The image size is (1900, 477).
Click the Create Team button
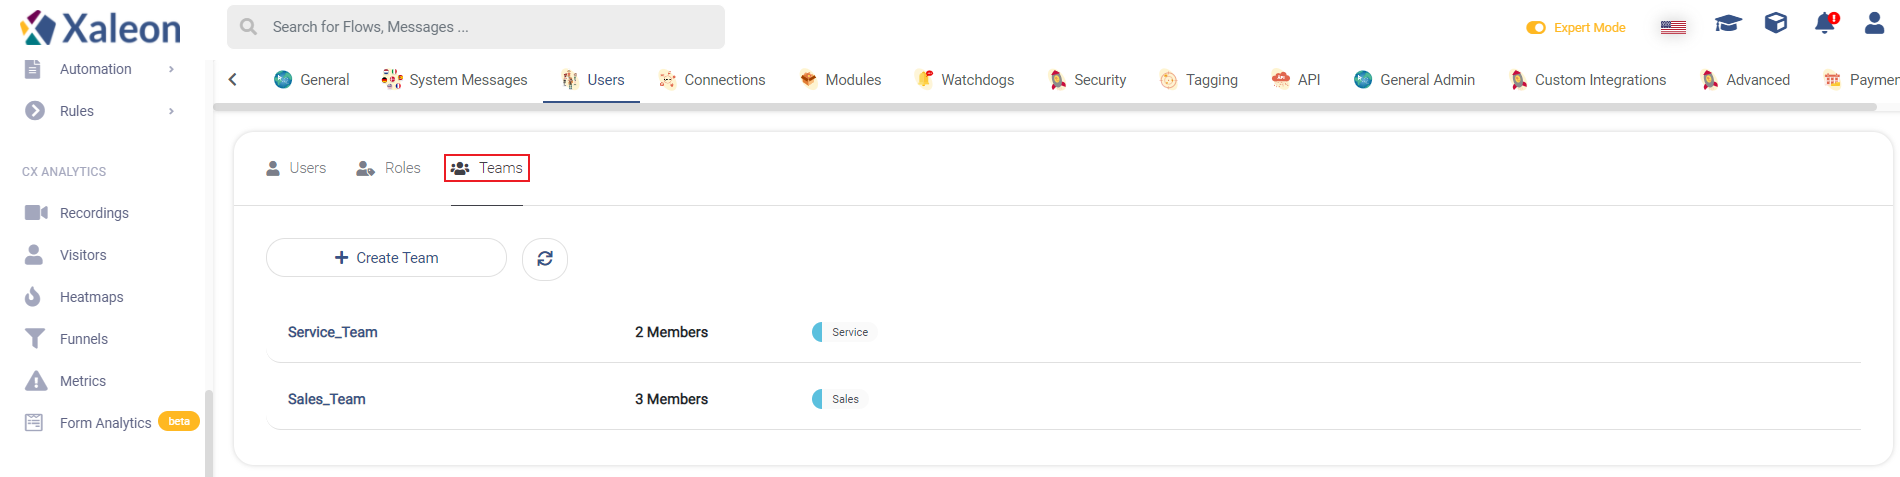tap(386, 258)
